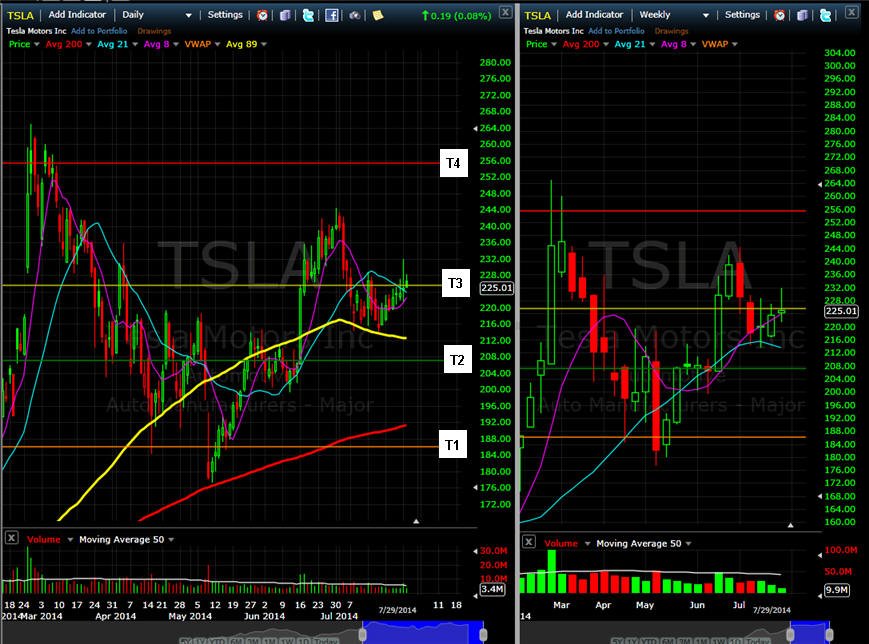The width and height of the screenshot is (869, 644).
Task: Expand Avg 8 options in Daily chart
Action: [x=176, y=44]
